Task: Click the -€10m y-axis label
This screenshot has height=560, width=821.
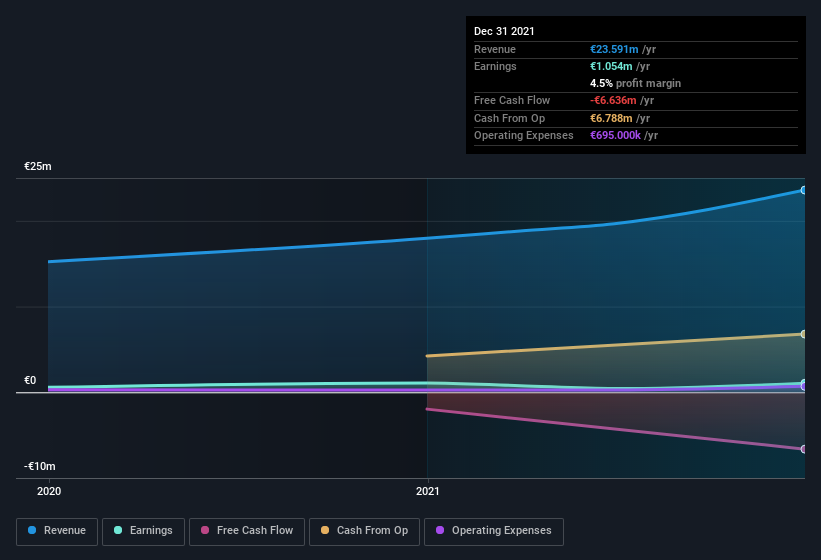Action: tap(40, 466)
